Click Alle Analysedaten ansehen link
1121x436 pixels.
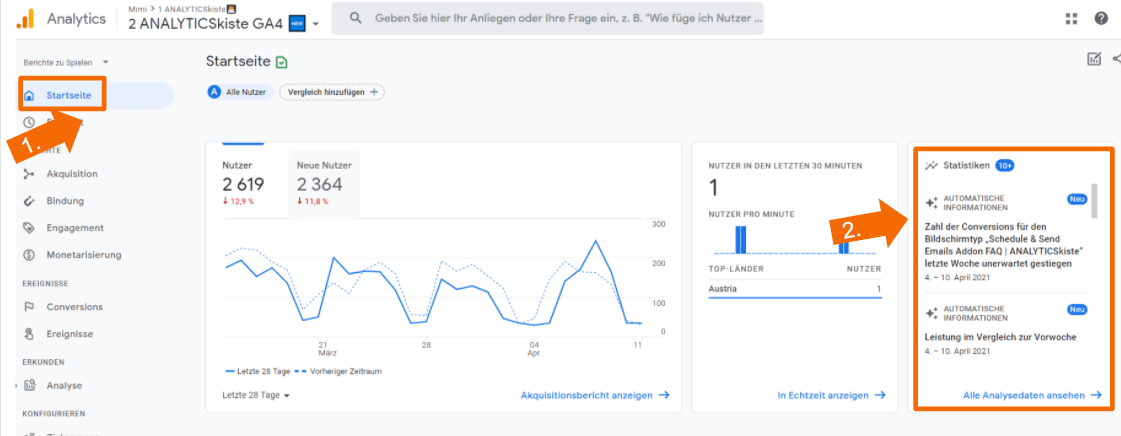(x=1032, y=395)
